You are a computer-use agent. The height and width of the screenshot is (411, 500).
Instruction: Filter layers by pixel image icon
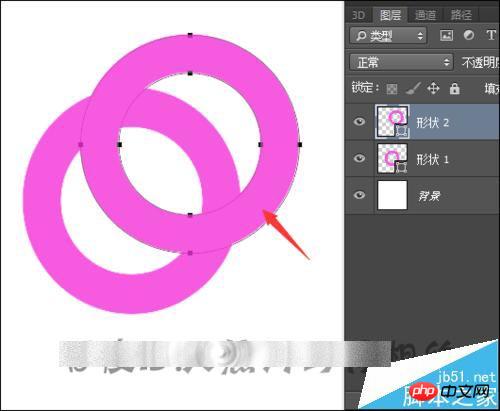coord(447,35)
